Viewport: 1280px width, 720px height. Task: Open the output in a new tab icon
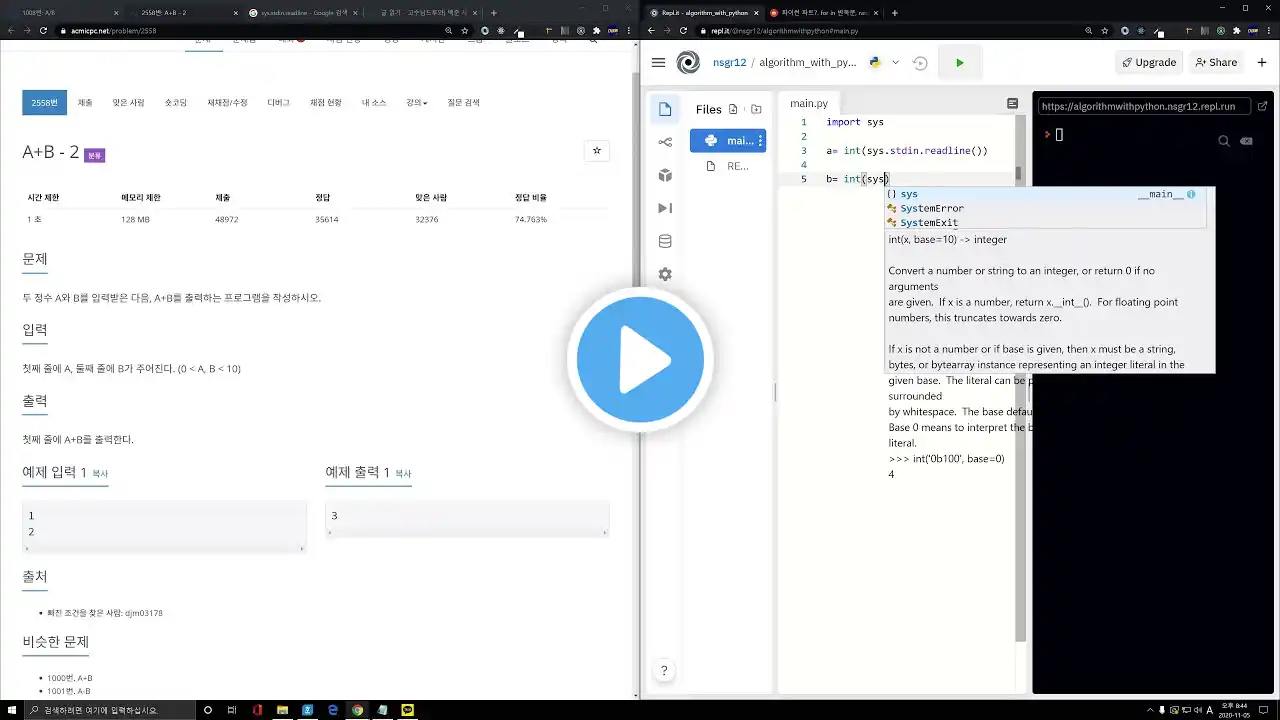click(1262, 106)
